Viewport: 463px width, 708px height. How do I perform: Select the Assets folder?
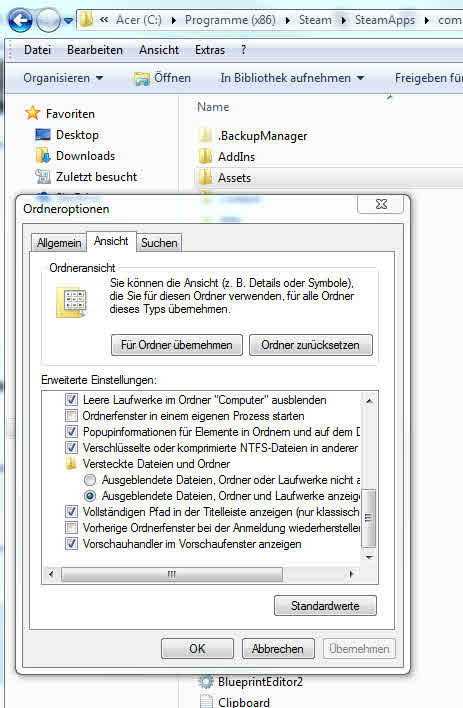click(330, 177)
